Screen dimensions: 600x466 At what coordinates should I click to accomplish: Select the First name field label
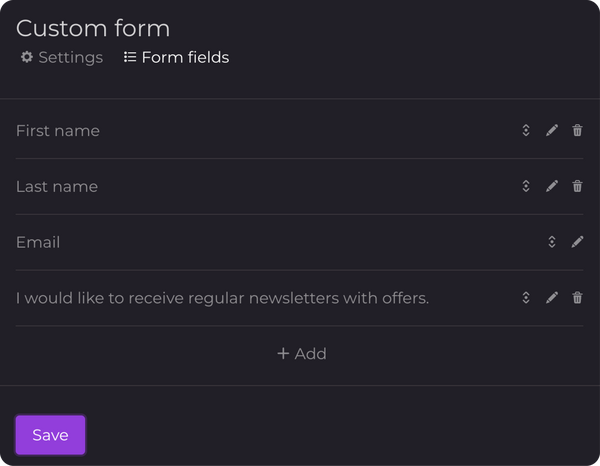click(x=58, y=131)
